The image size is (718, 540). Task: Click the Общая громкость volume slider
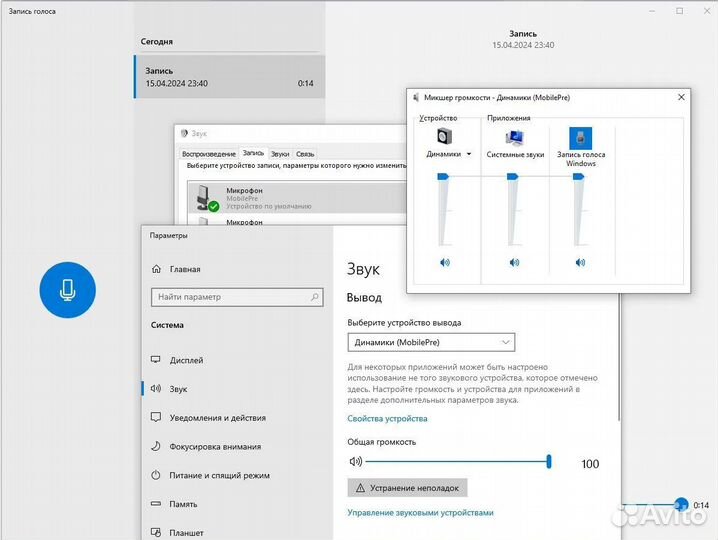point(456,462)
